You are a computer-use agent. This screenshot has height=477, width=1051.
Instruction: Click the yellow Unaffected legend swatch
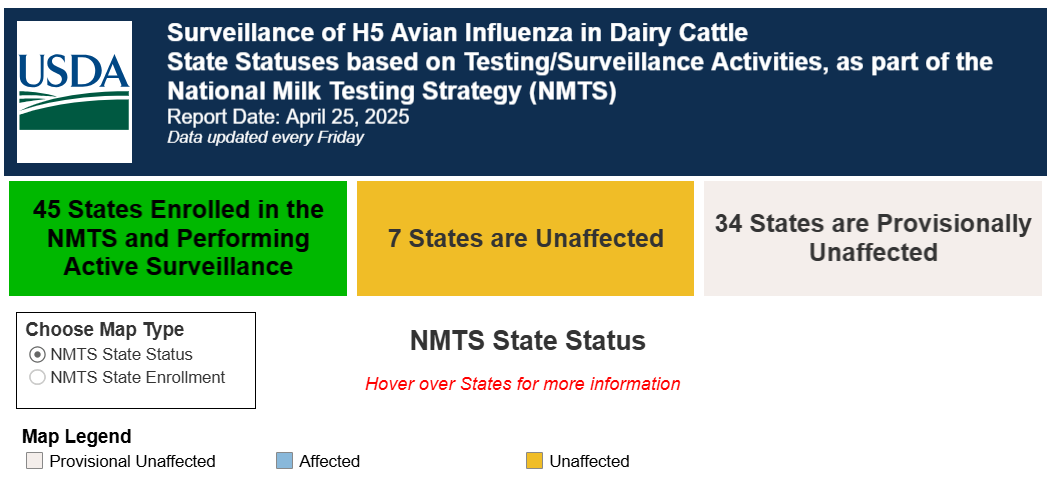click(534, 461)
